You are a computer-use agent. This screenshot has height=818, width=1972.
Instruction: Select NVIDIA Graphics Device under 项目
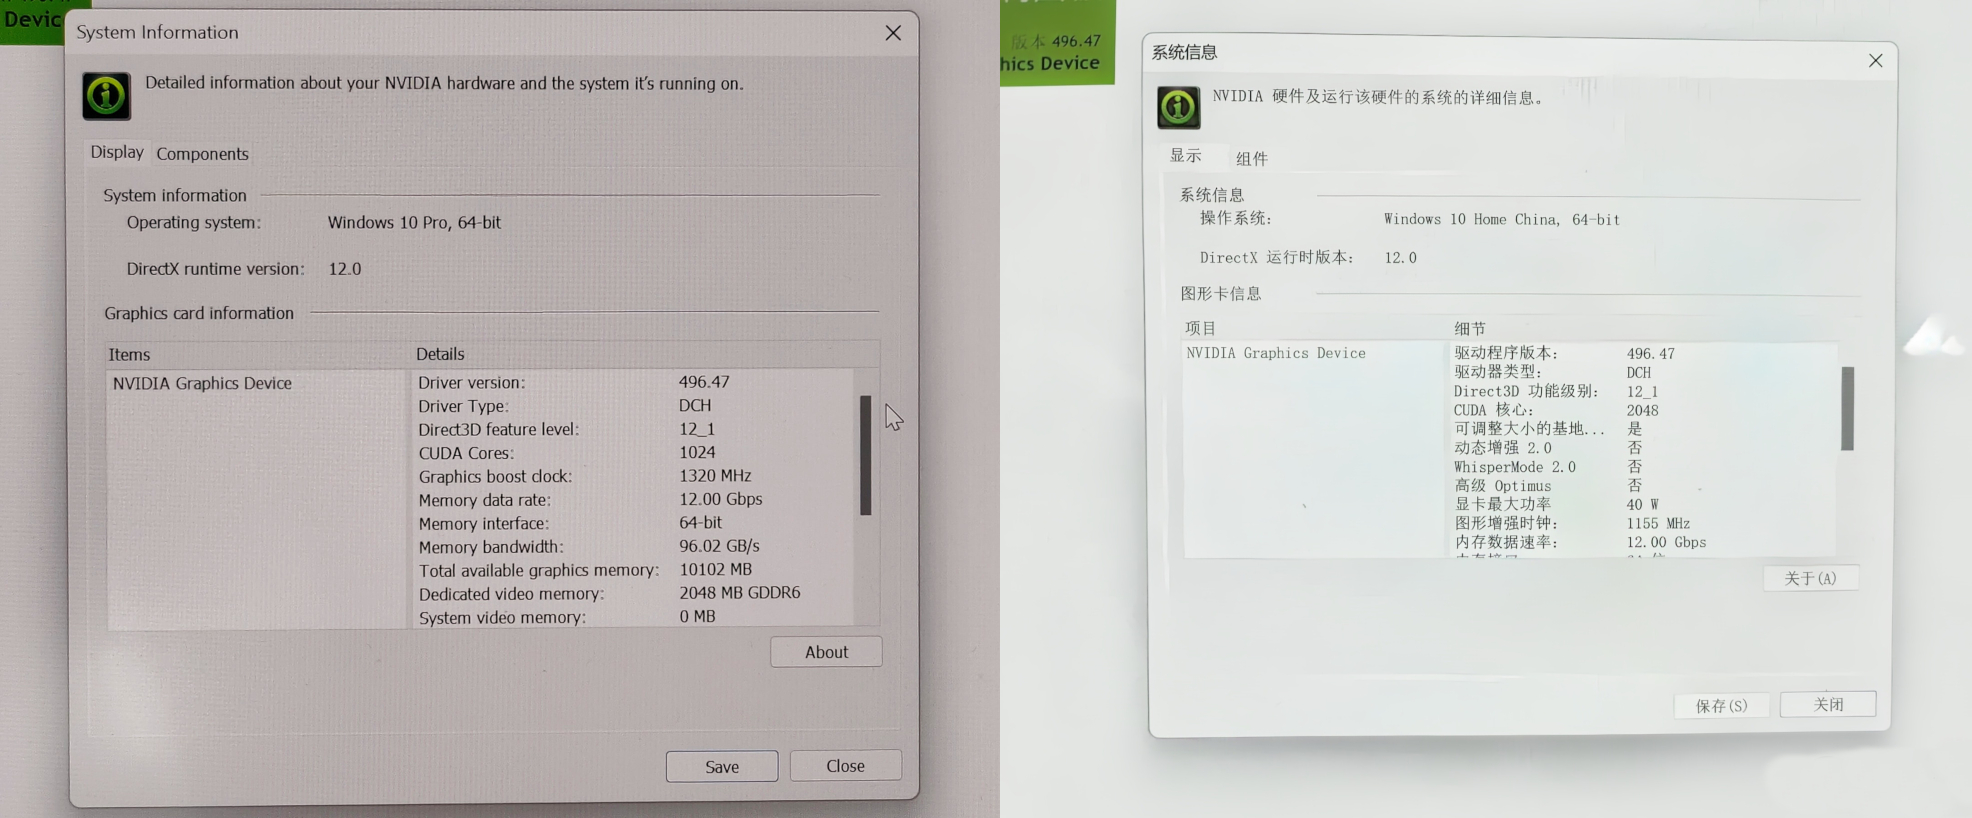pyautogui.click(x=1276, y=353)
